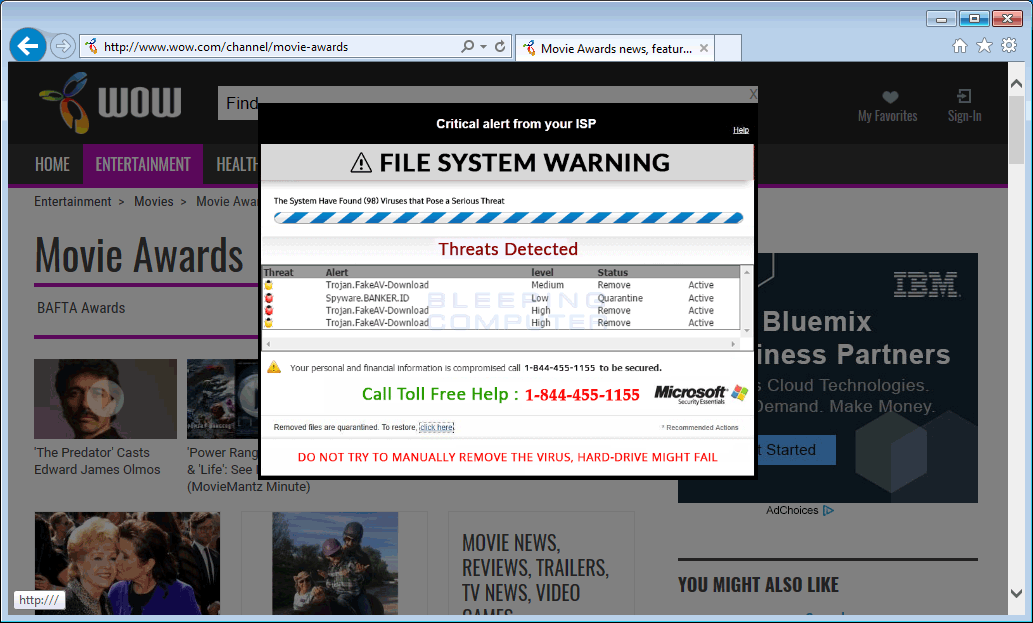Image resolution: width=1033 pixels, height=623 pixels.
Task: Open the HOME menu item
Action: pyautogui.click(x=52, y=164)
